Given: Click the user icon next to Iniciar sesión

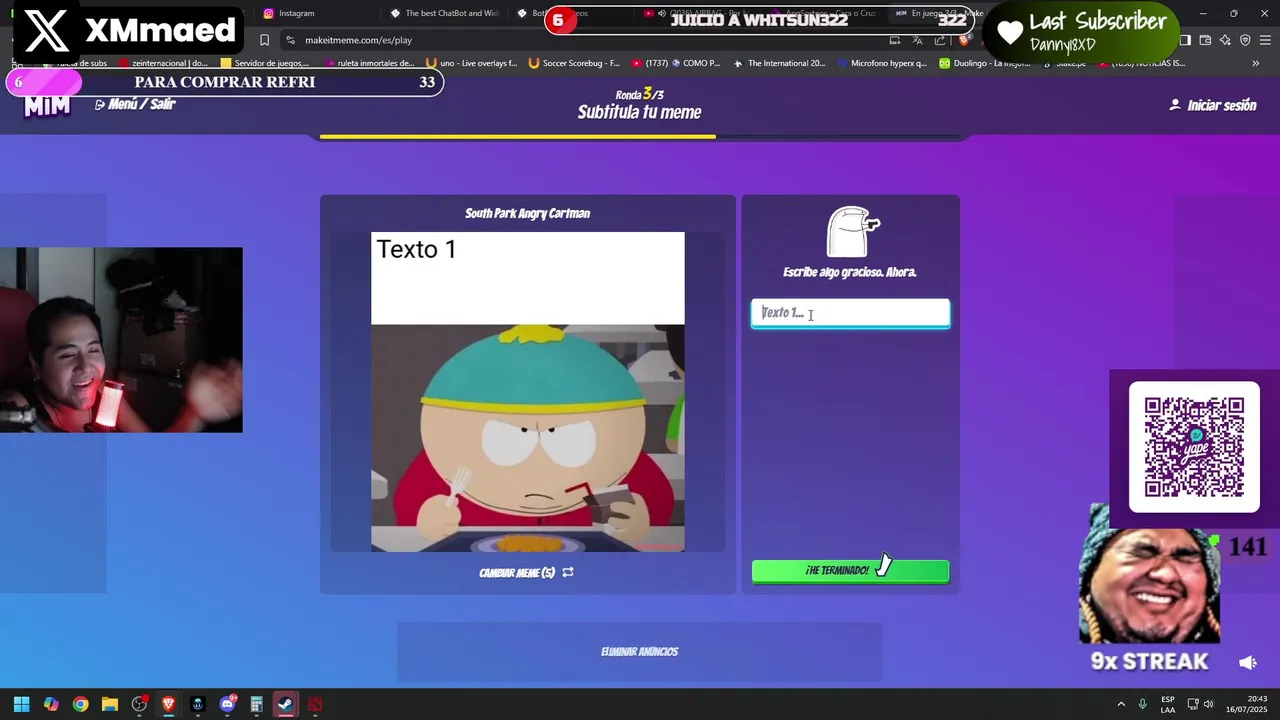Looking at the screenshot, I should tap(1175, 105).
